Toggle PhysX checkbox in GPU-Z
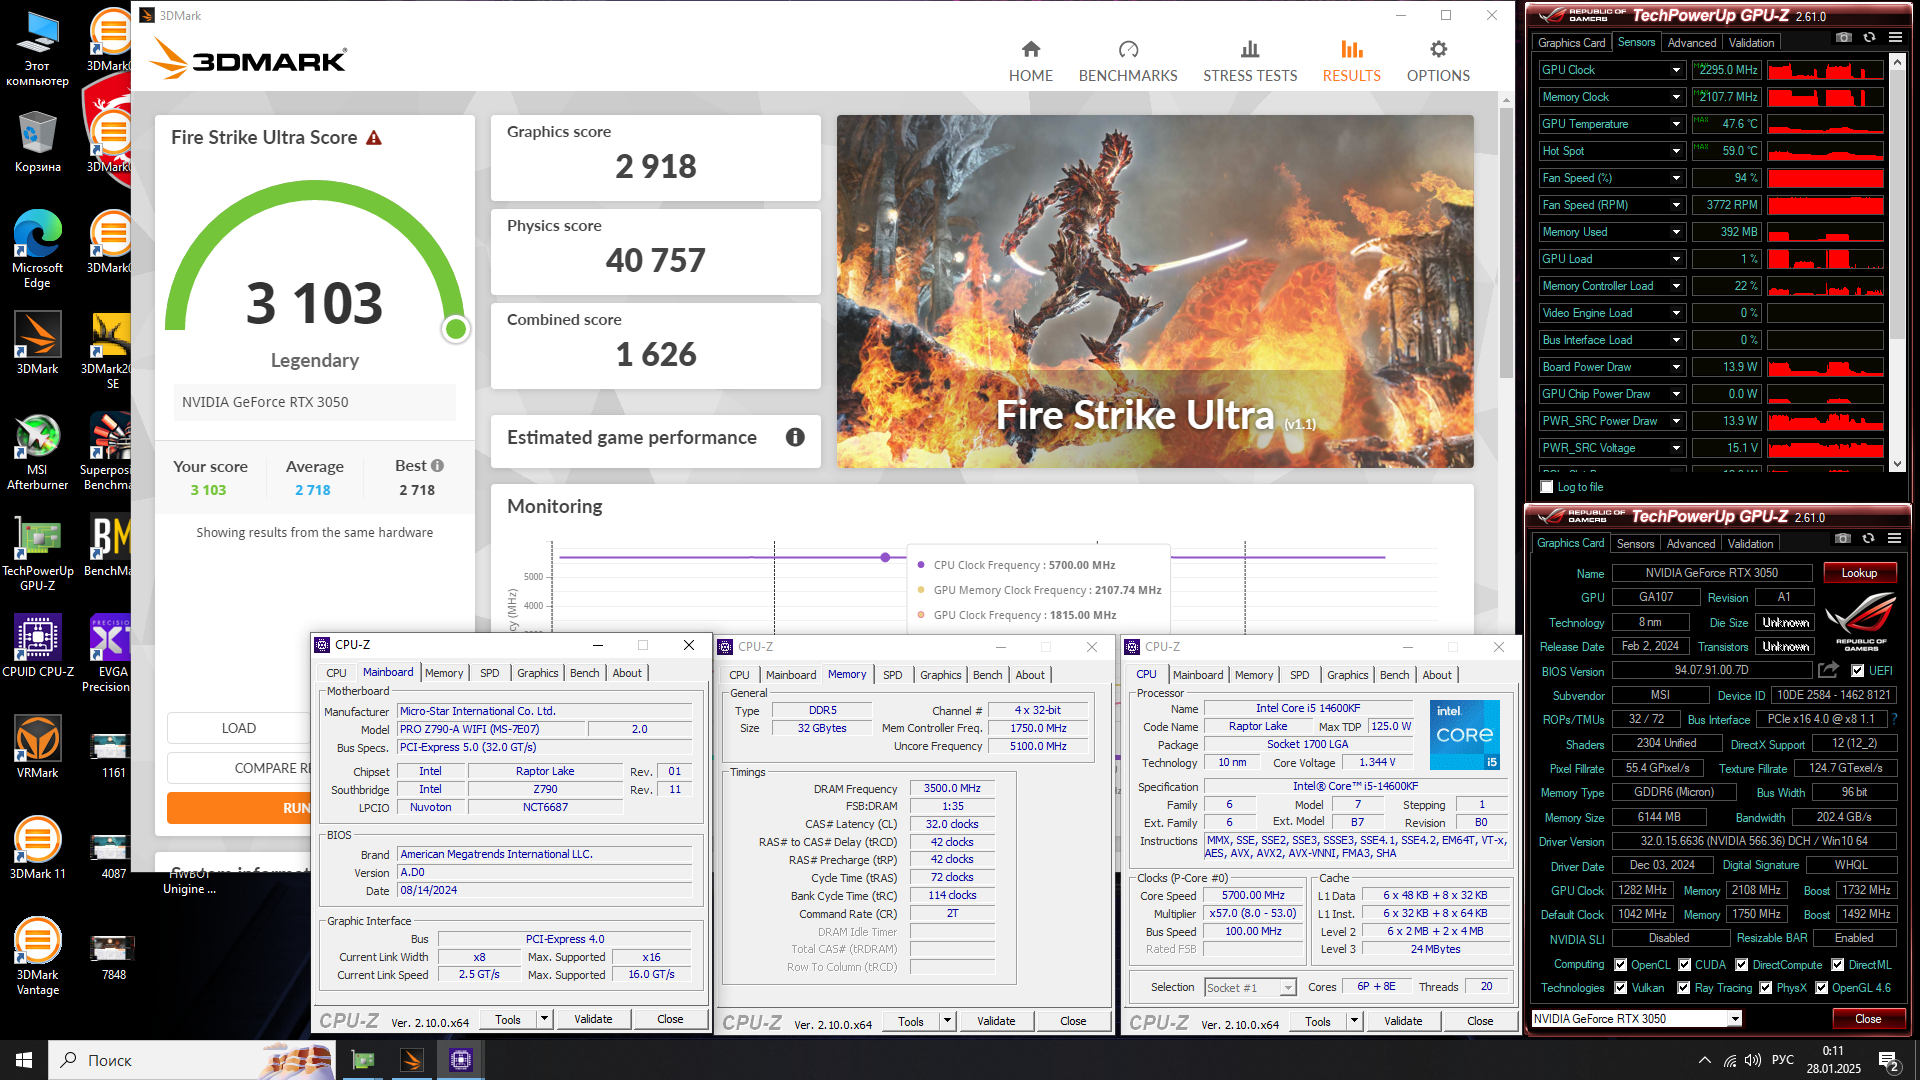This screenshot has width=1920, height=1080. click(1766, 988)
